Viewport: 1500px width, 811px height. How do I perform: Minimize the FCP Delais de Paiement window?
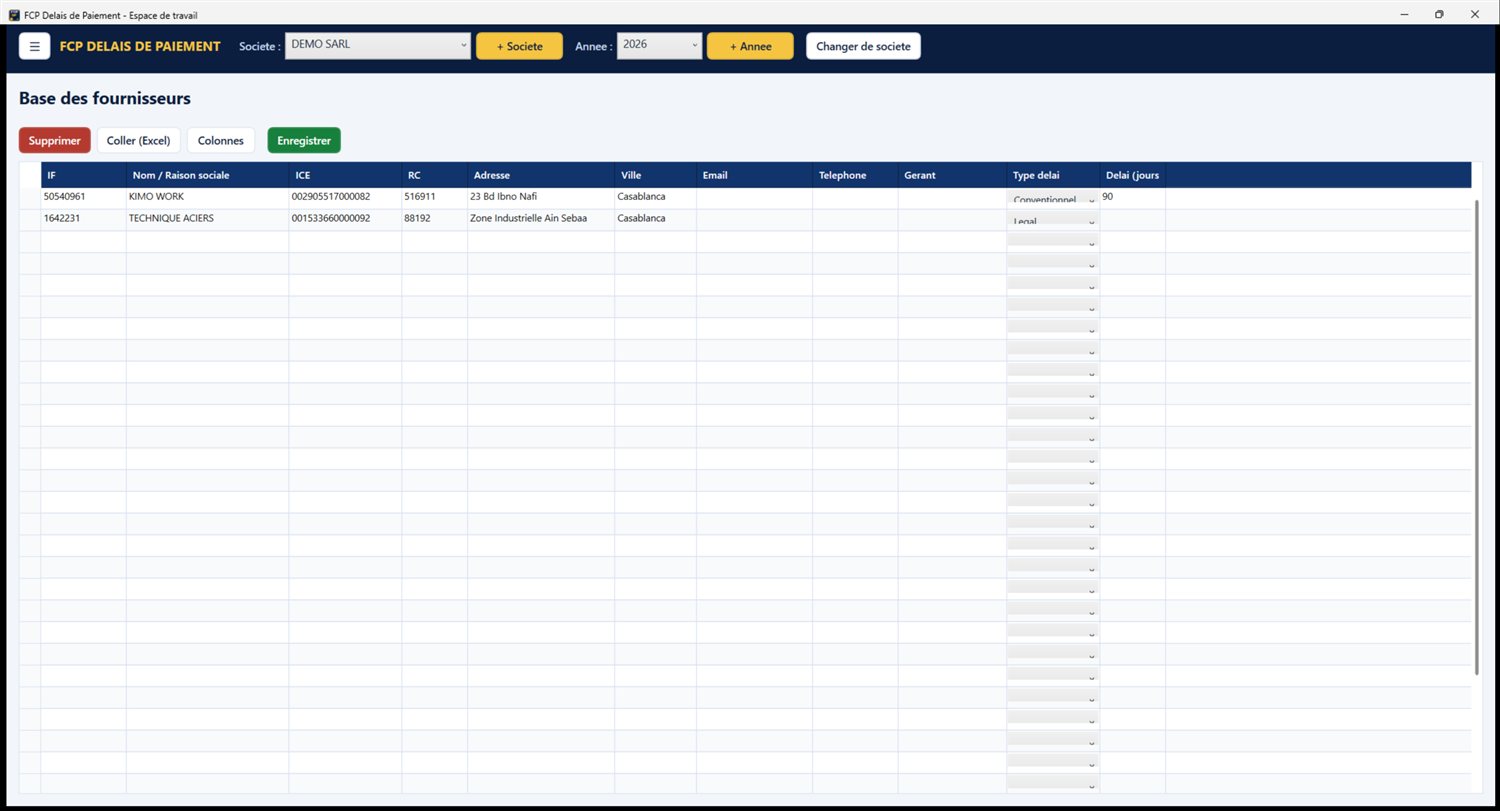[1405, 14]
